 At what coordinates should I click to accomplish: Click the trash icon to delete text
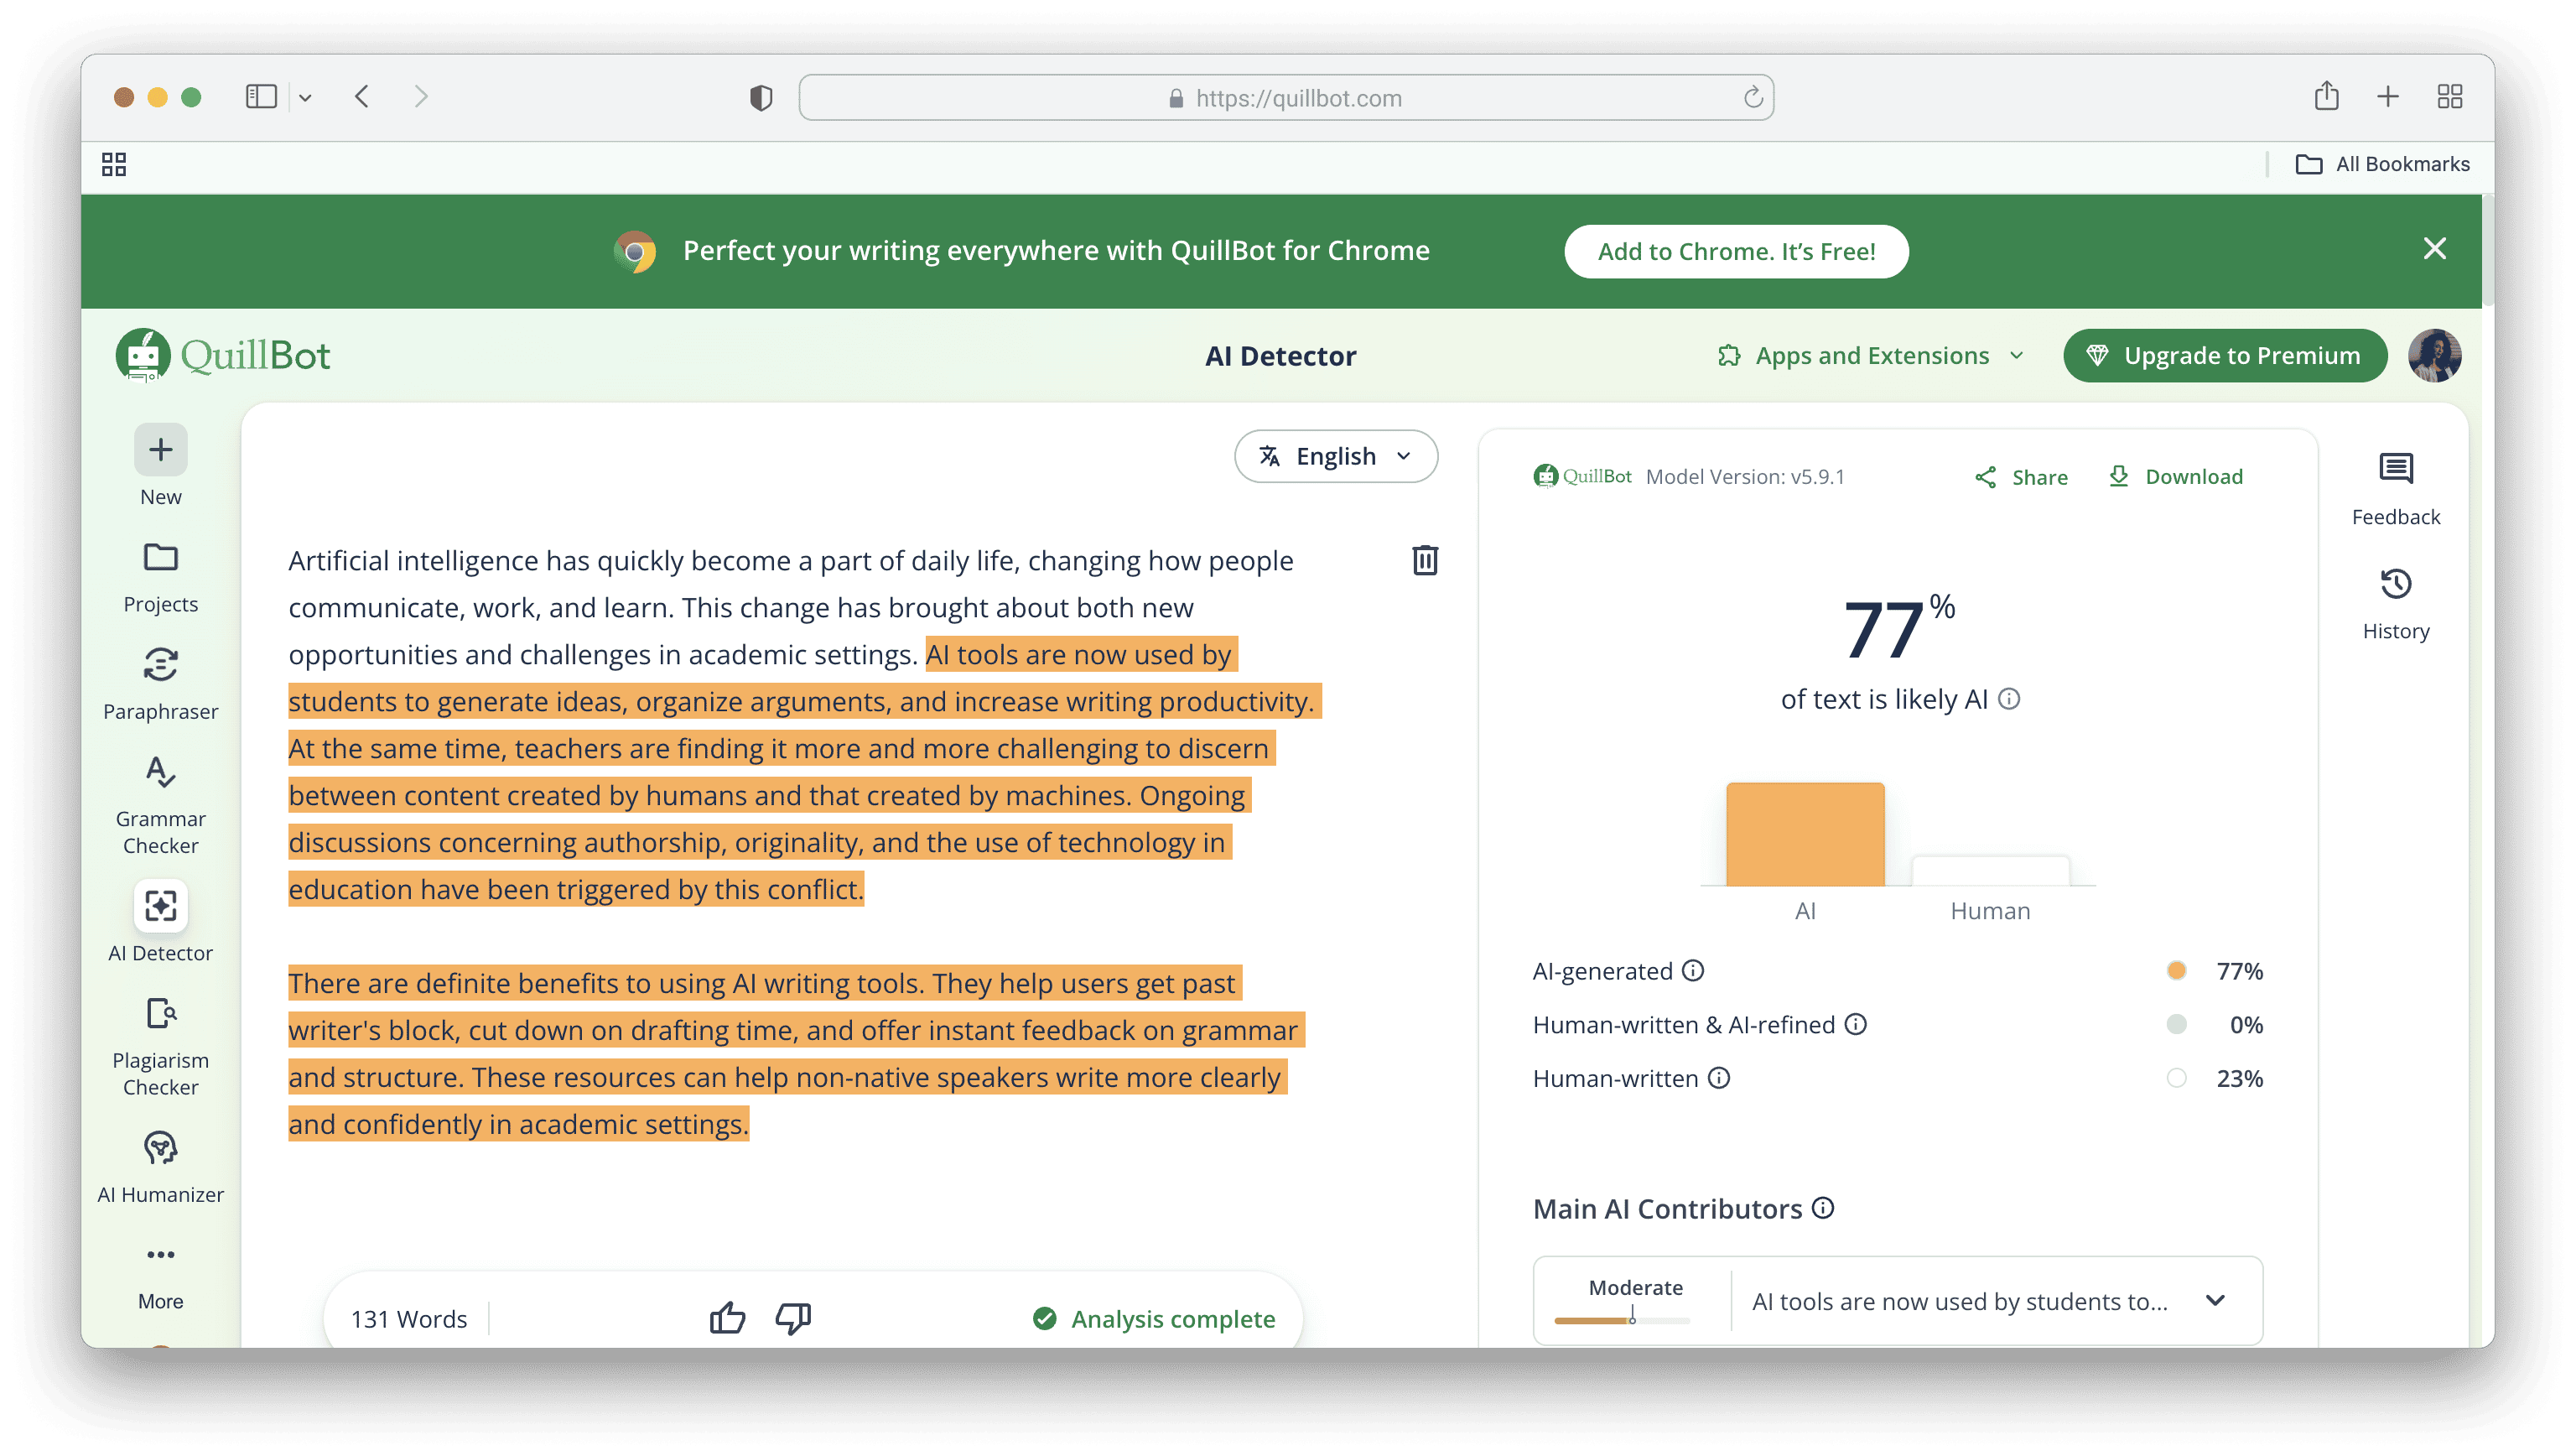pyautogui.click(x=1424, y=560)
